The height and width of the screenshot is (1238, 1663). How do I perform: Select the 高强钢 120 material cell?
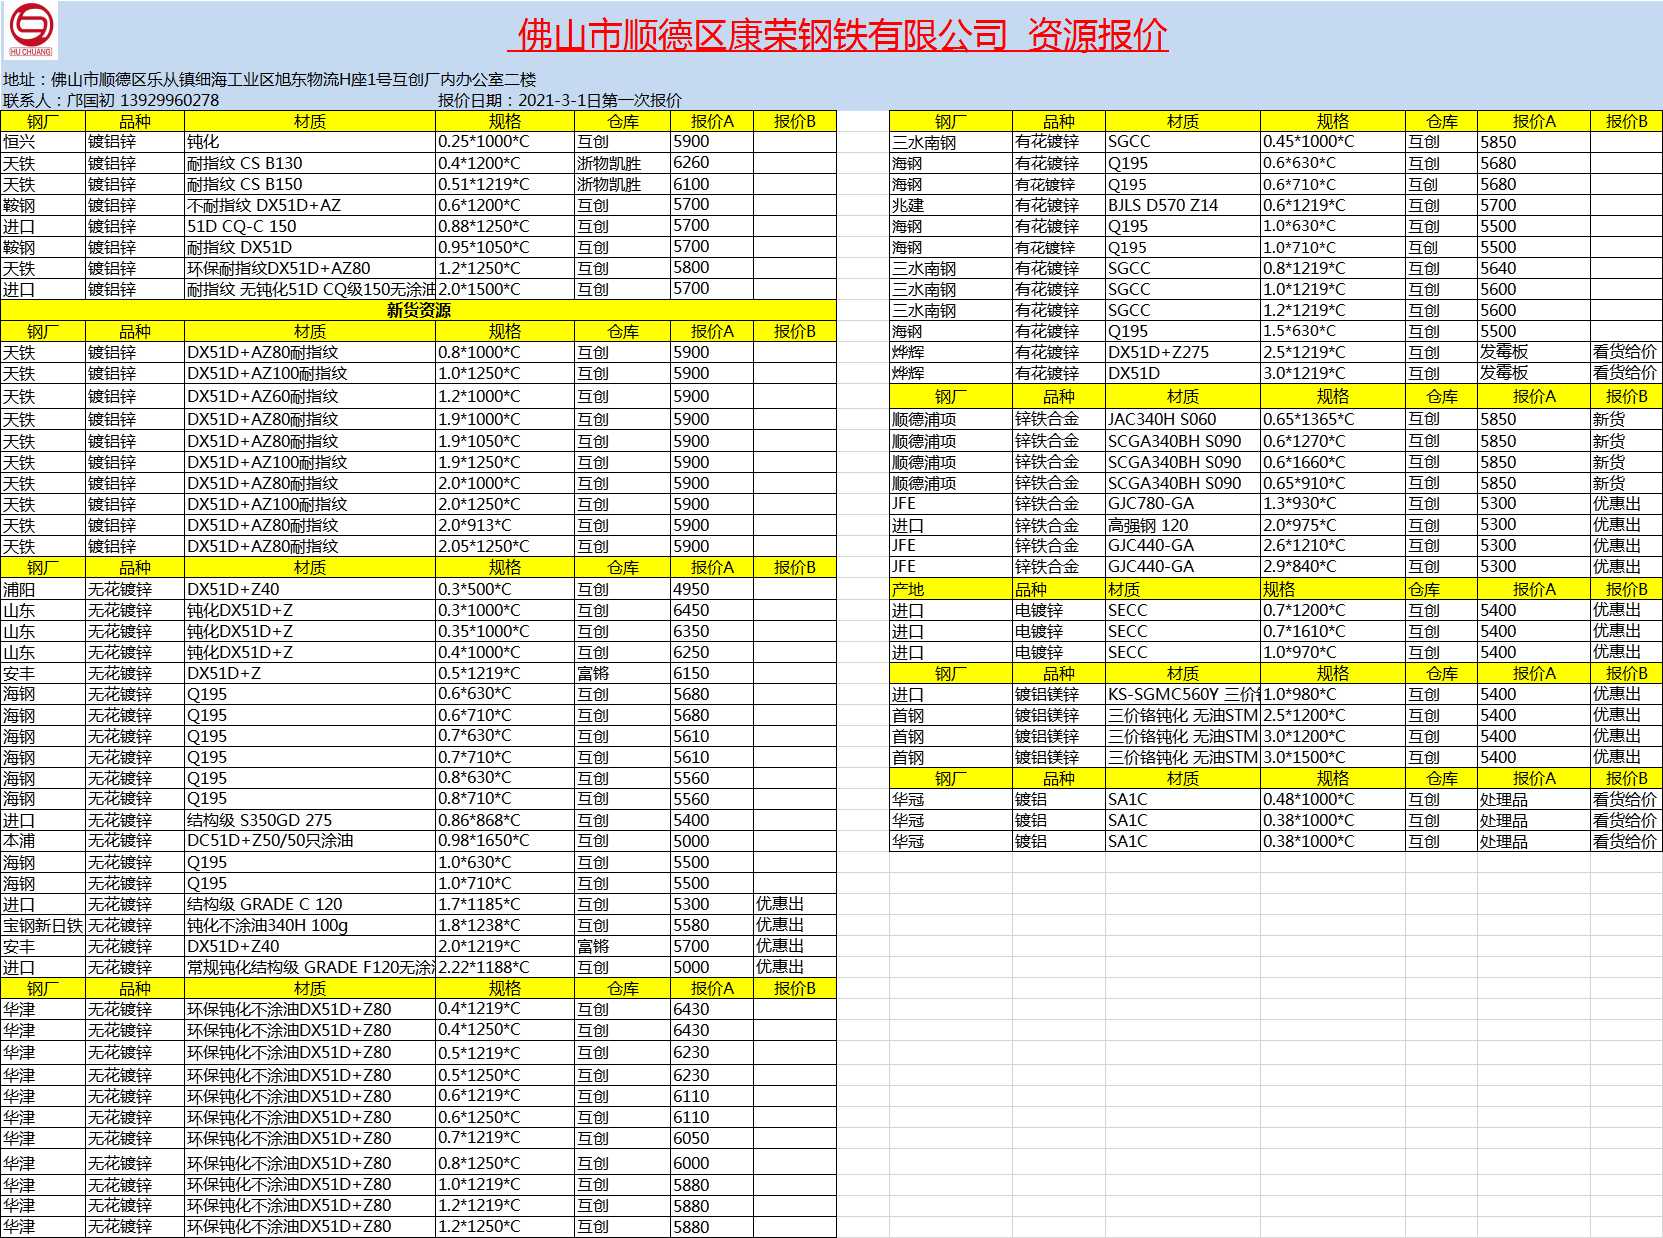pos(1183,525)
